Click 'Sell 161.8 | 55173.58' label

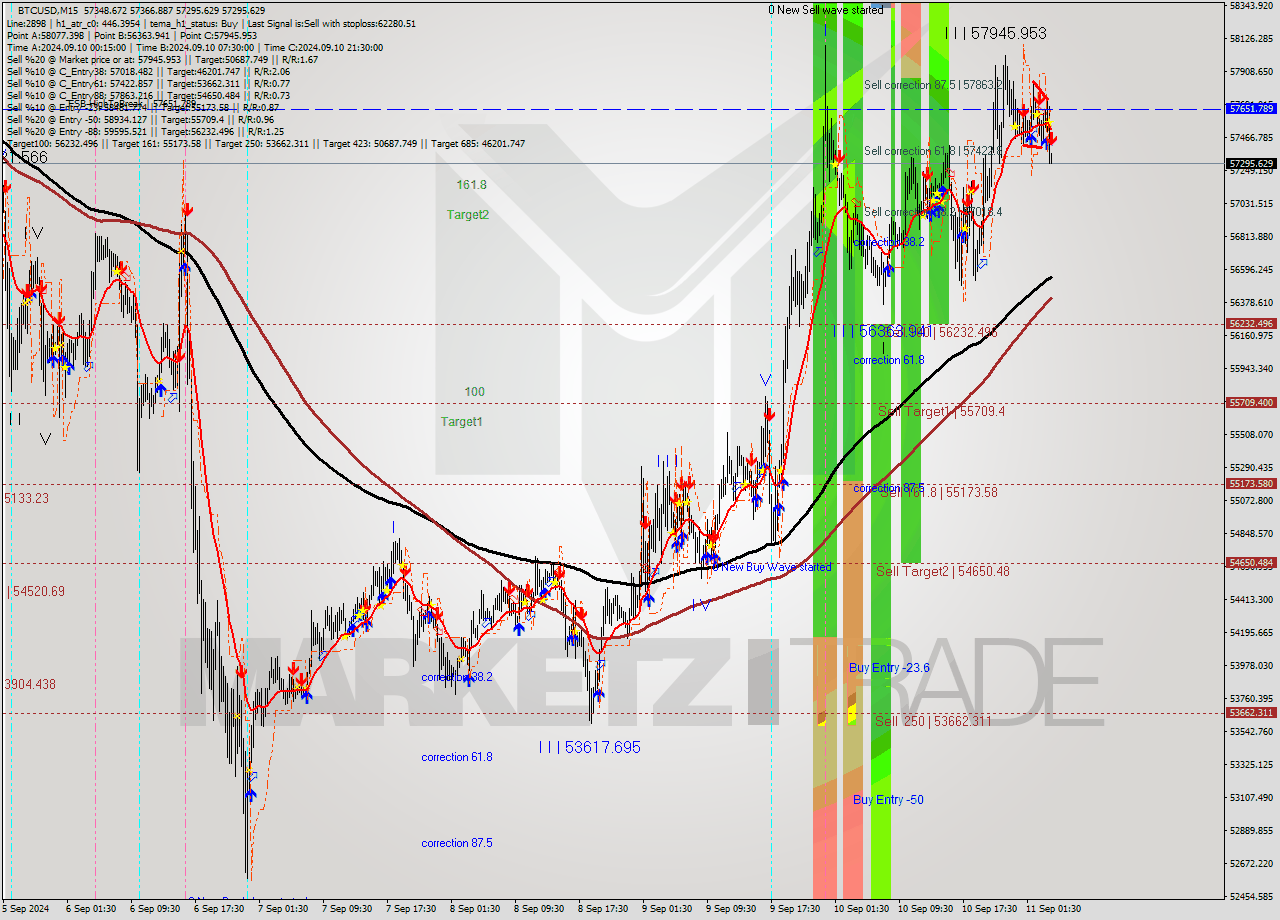(939, 492)
